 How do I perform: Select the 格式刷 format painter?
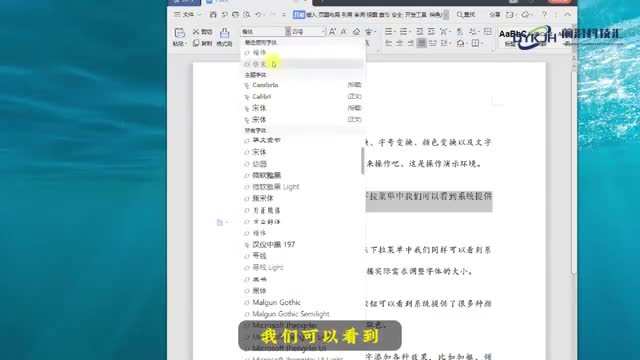coord(224,37)
